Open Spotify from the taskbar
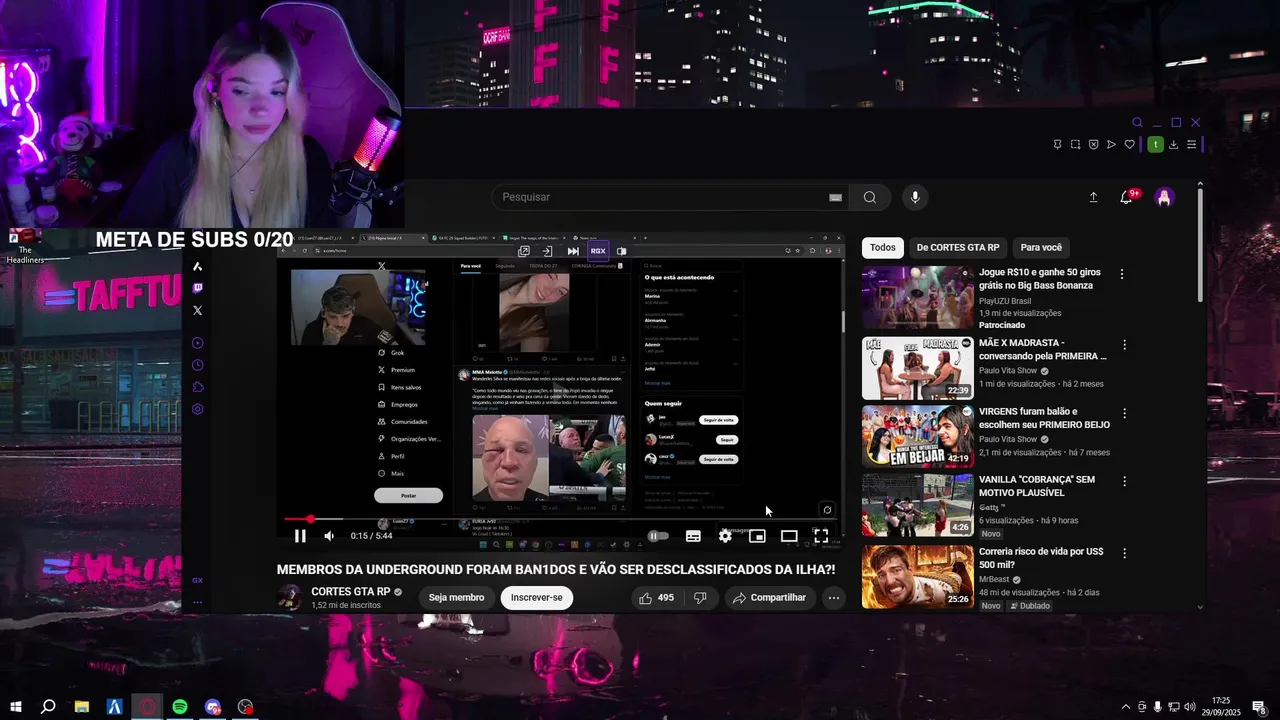The width and height of the screenshot is (1280, 720). 180,707
